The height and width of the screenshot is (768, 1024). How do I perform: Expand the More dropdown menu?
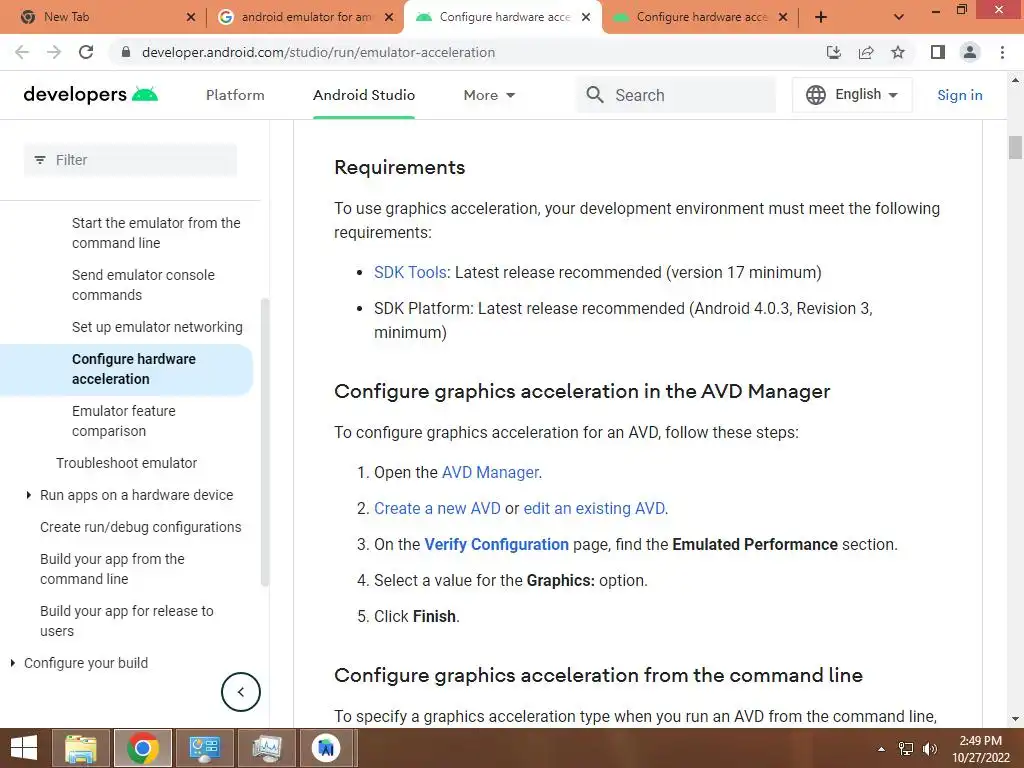[x=489, y=95]
